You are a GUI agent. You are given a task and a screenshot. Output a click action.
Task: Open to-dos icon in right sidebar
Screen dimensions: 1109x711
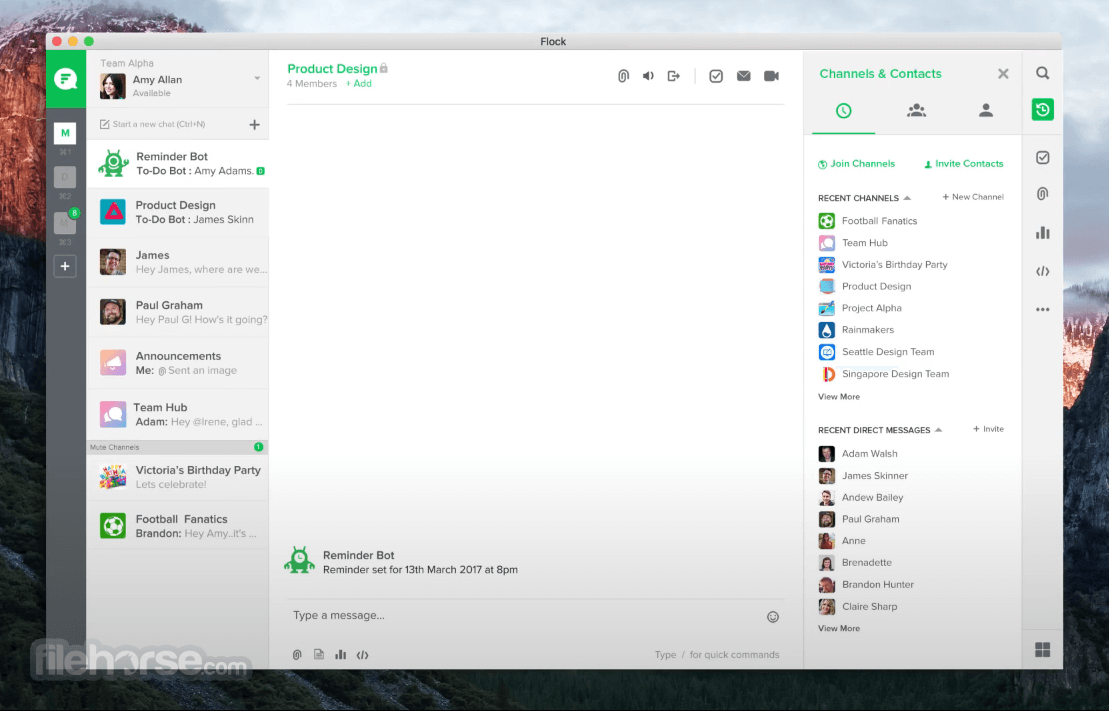click(x=1043, y=157)
